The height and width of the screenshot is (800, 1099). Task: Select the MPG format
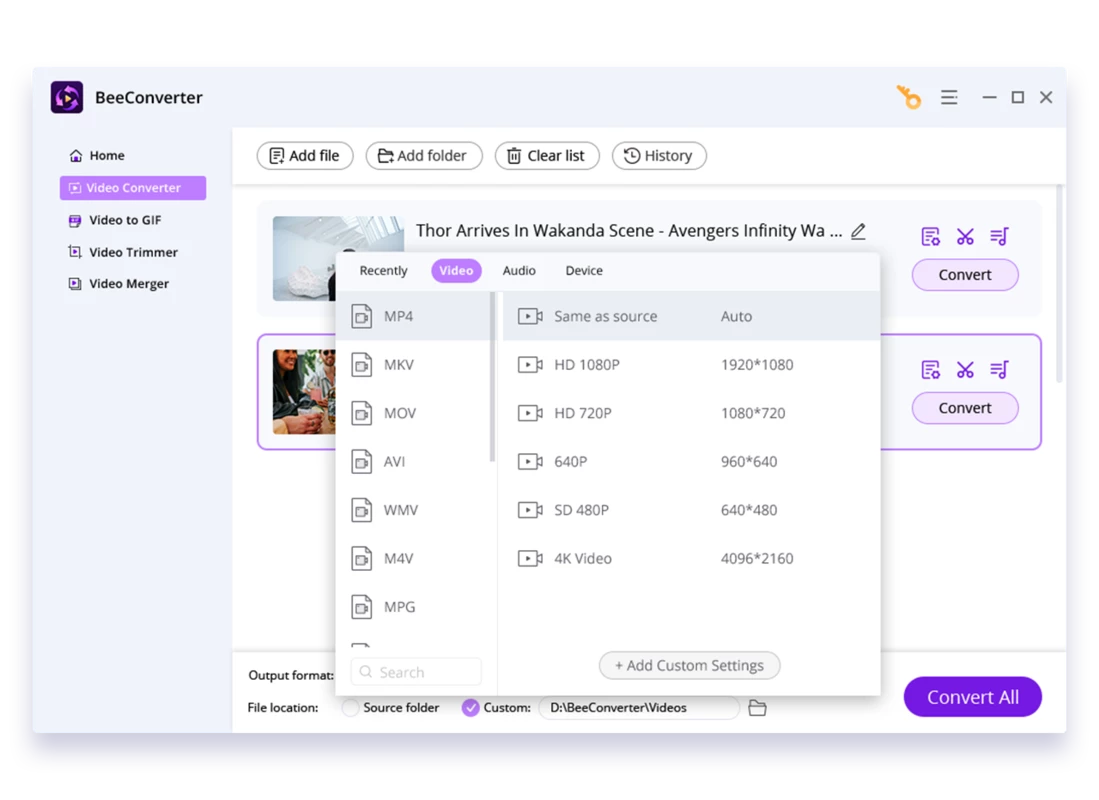coord(415,606)
